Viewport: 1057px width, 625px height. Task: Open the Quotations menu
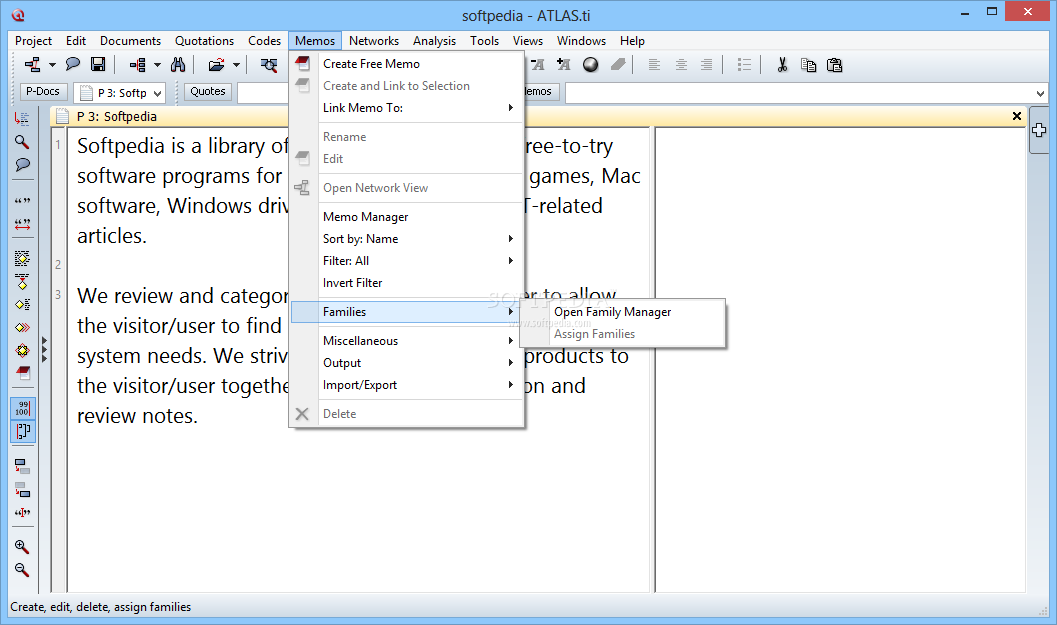click(204, 40)
